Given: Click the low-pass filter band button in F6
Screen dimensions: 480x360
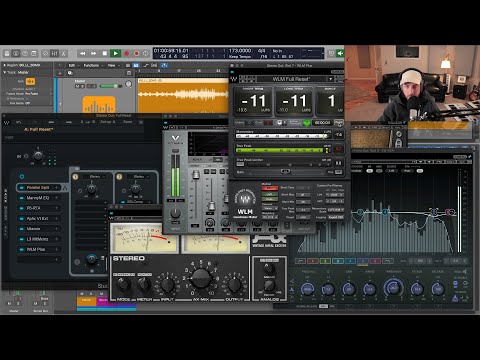Looking at the screenshot, I should coord(388,261).
